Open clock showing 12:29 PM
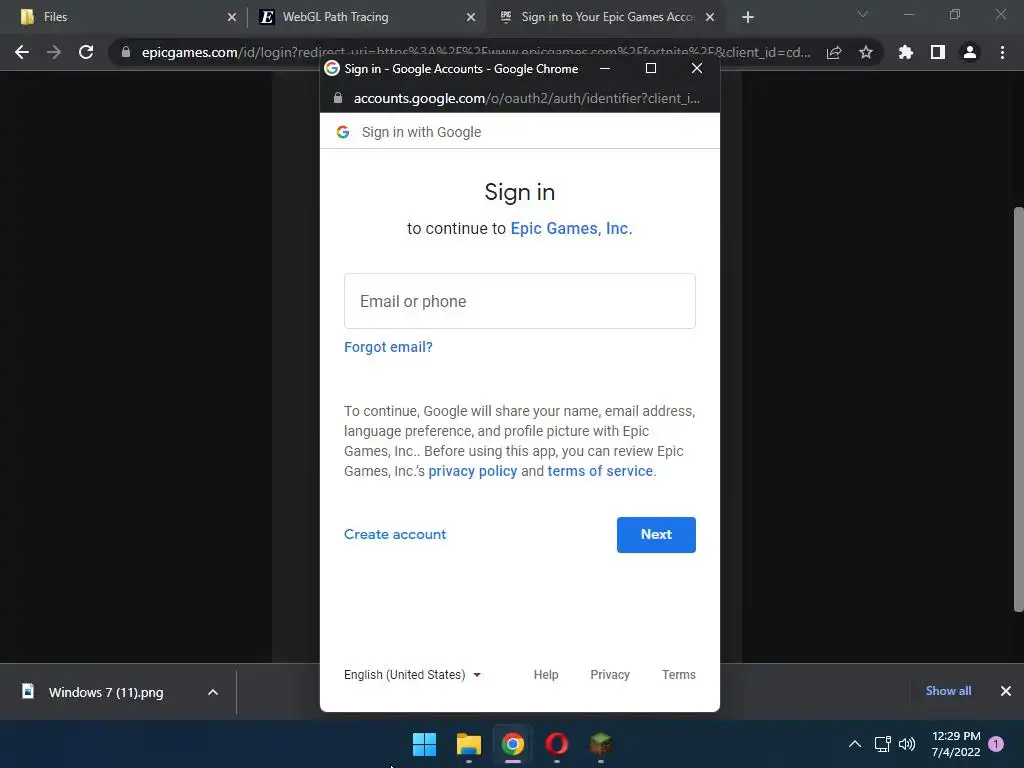Image resolution: width=1024 pixels, height=768 pixels. pyautogui.click(x=956, y=744)
